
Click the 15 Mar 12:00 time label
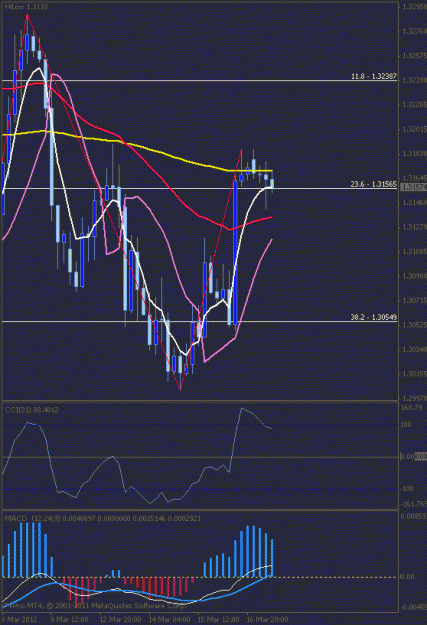[219, 619]
